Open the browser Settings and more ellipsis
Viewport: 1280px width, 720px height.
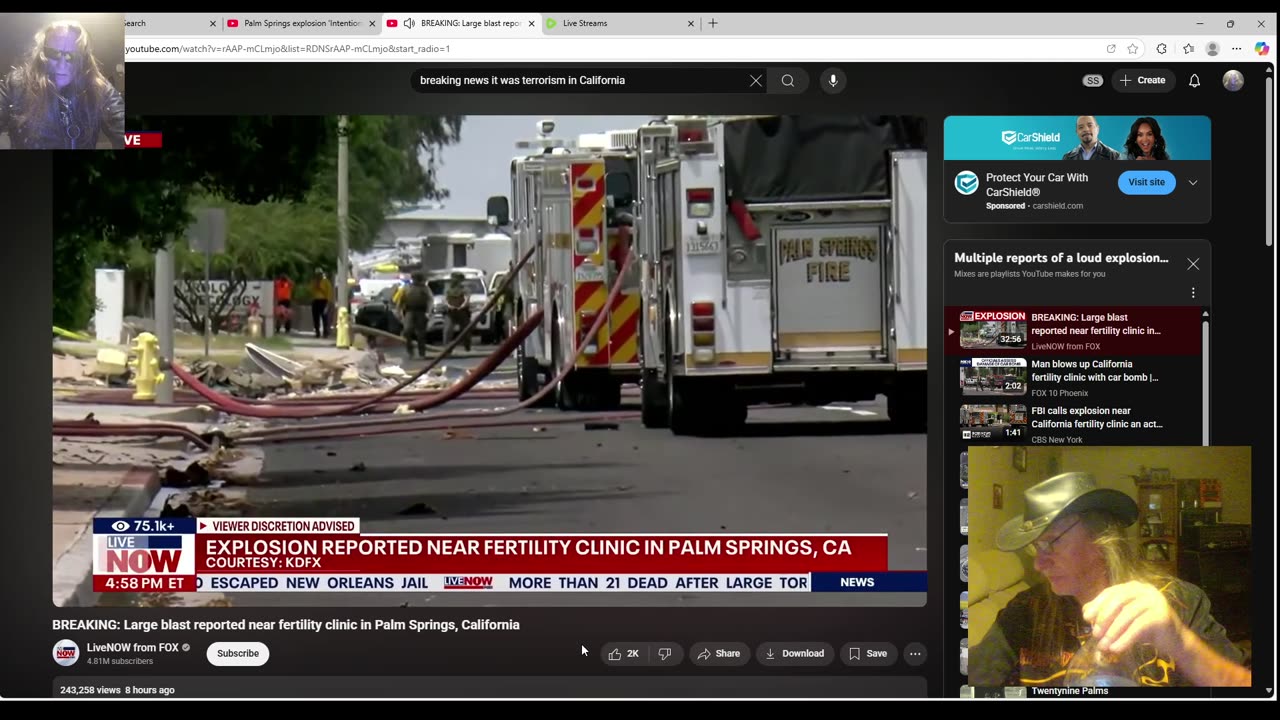pyautogui.click(x=1237, y=48)
